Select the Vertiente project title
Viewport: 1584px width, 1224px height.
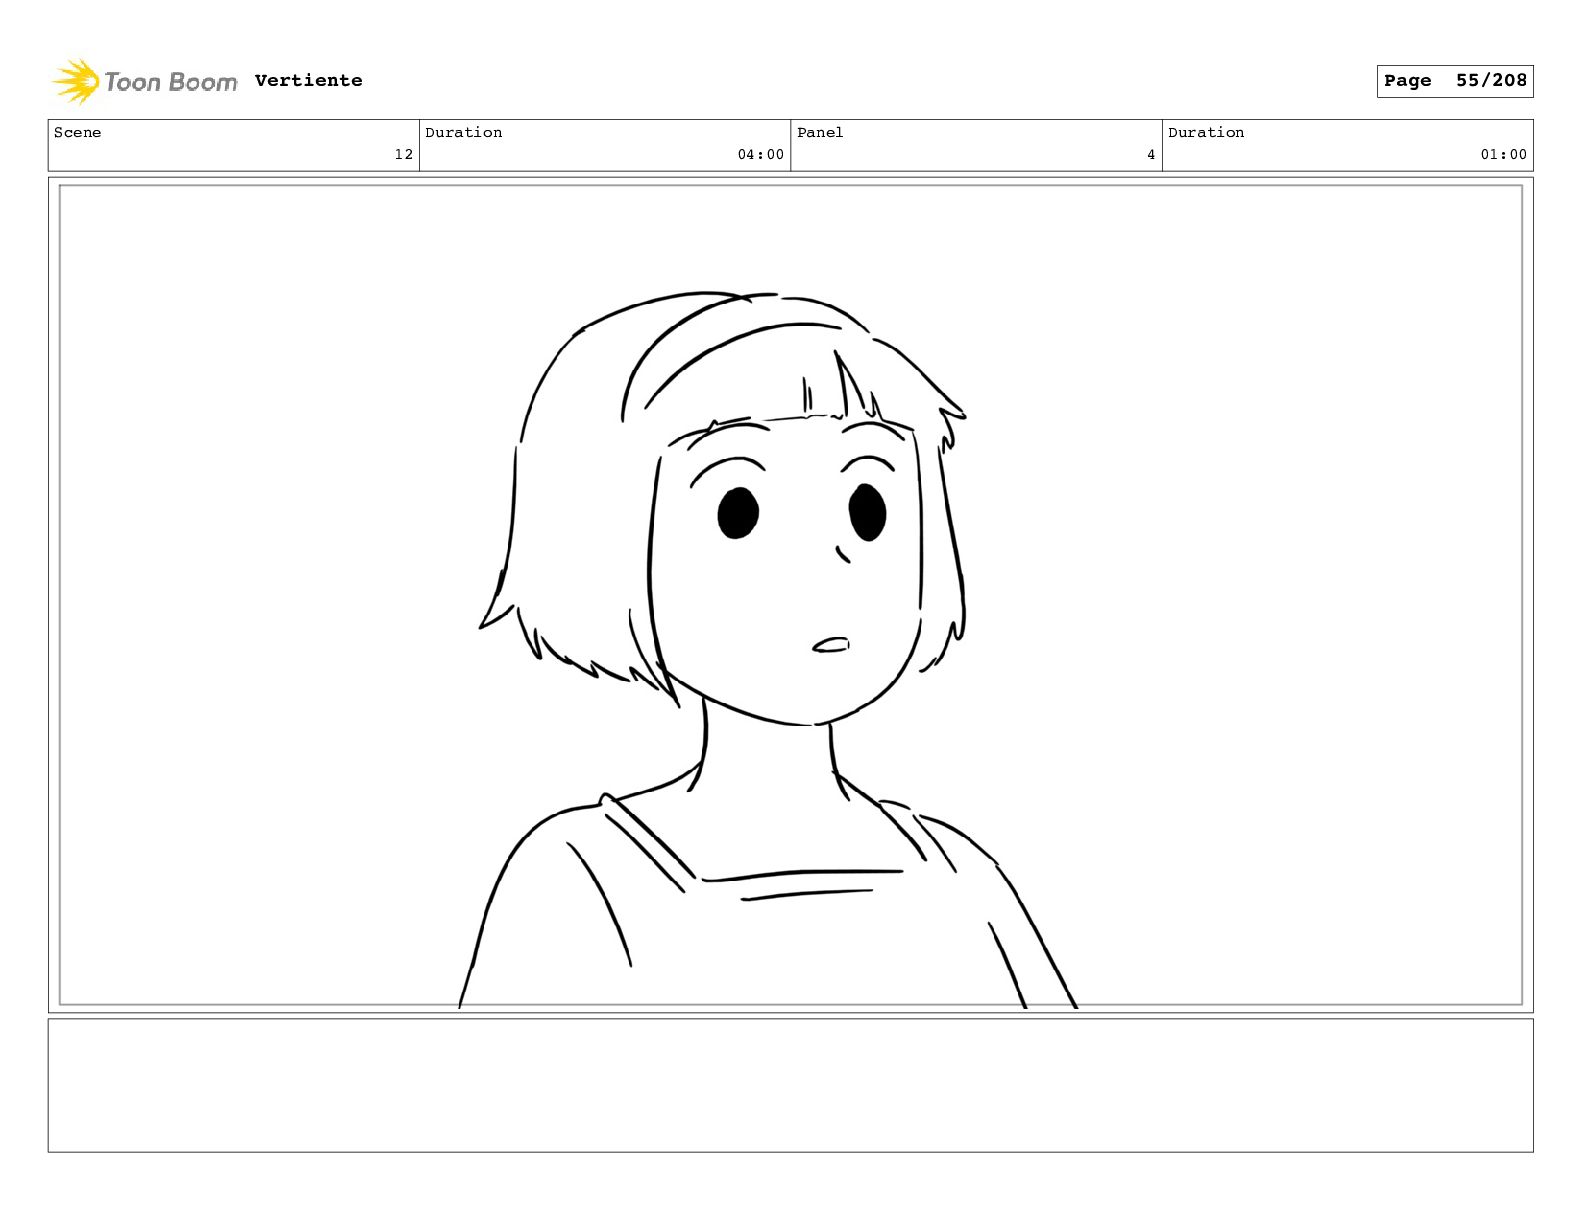[x=308, y=80]
